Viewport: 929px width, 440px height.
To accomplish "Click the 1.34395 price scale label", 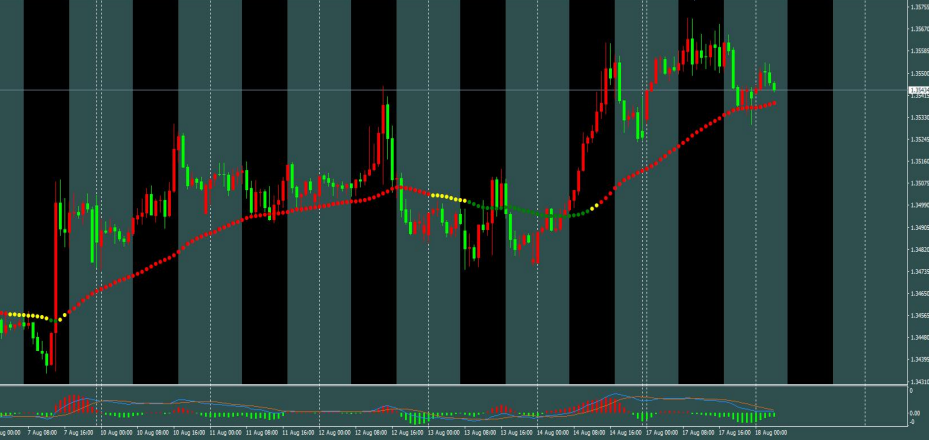I will [920, 359].
